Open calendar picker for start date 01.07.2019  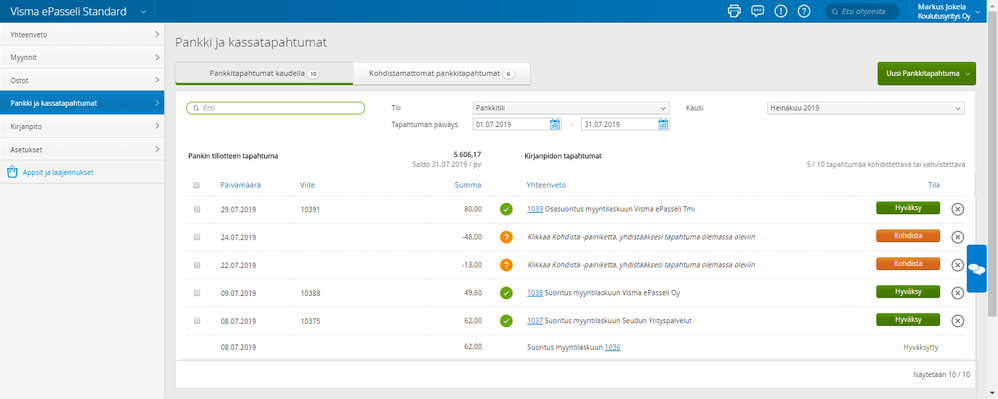554,124
